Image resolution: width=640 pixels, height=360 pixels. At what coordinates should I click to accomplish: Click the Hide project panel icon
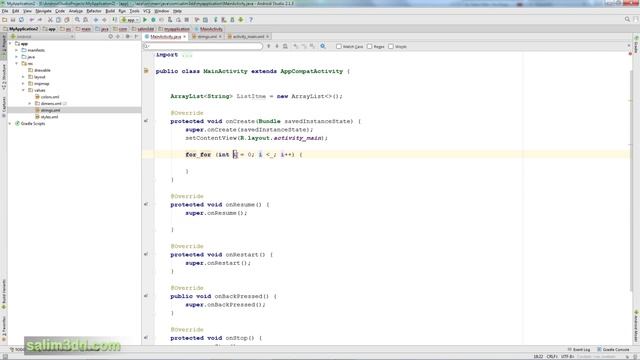(x=136, y=37)
